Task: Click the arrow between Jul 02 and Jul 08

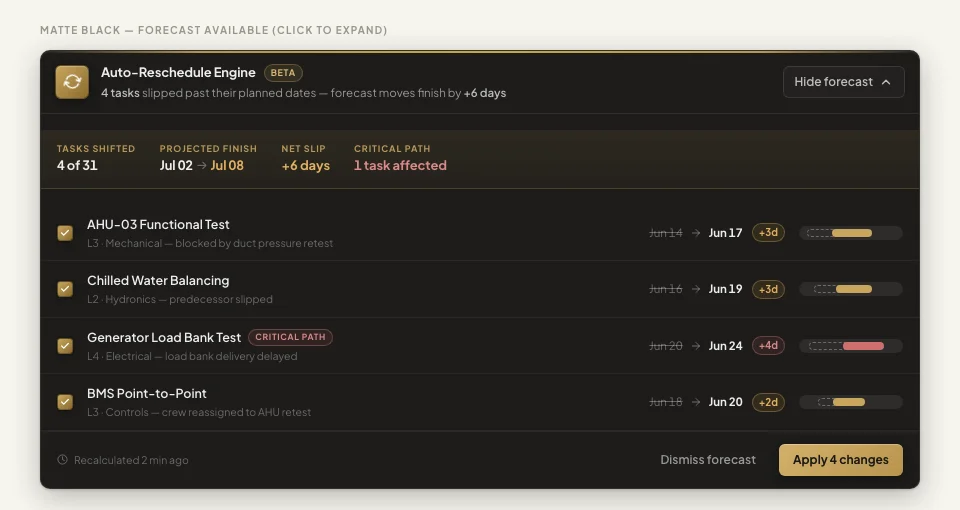Action: click(201, 165)
